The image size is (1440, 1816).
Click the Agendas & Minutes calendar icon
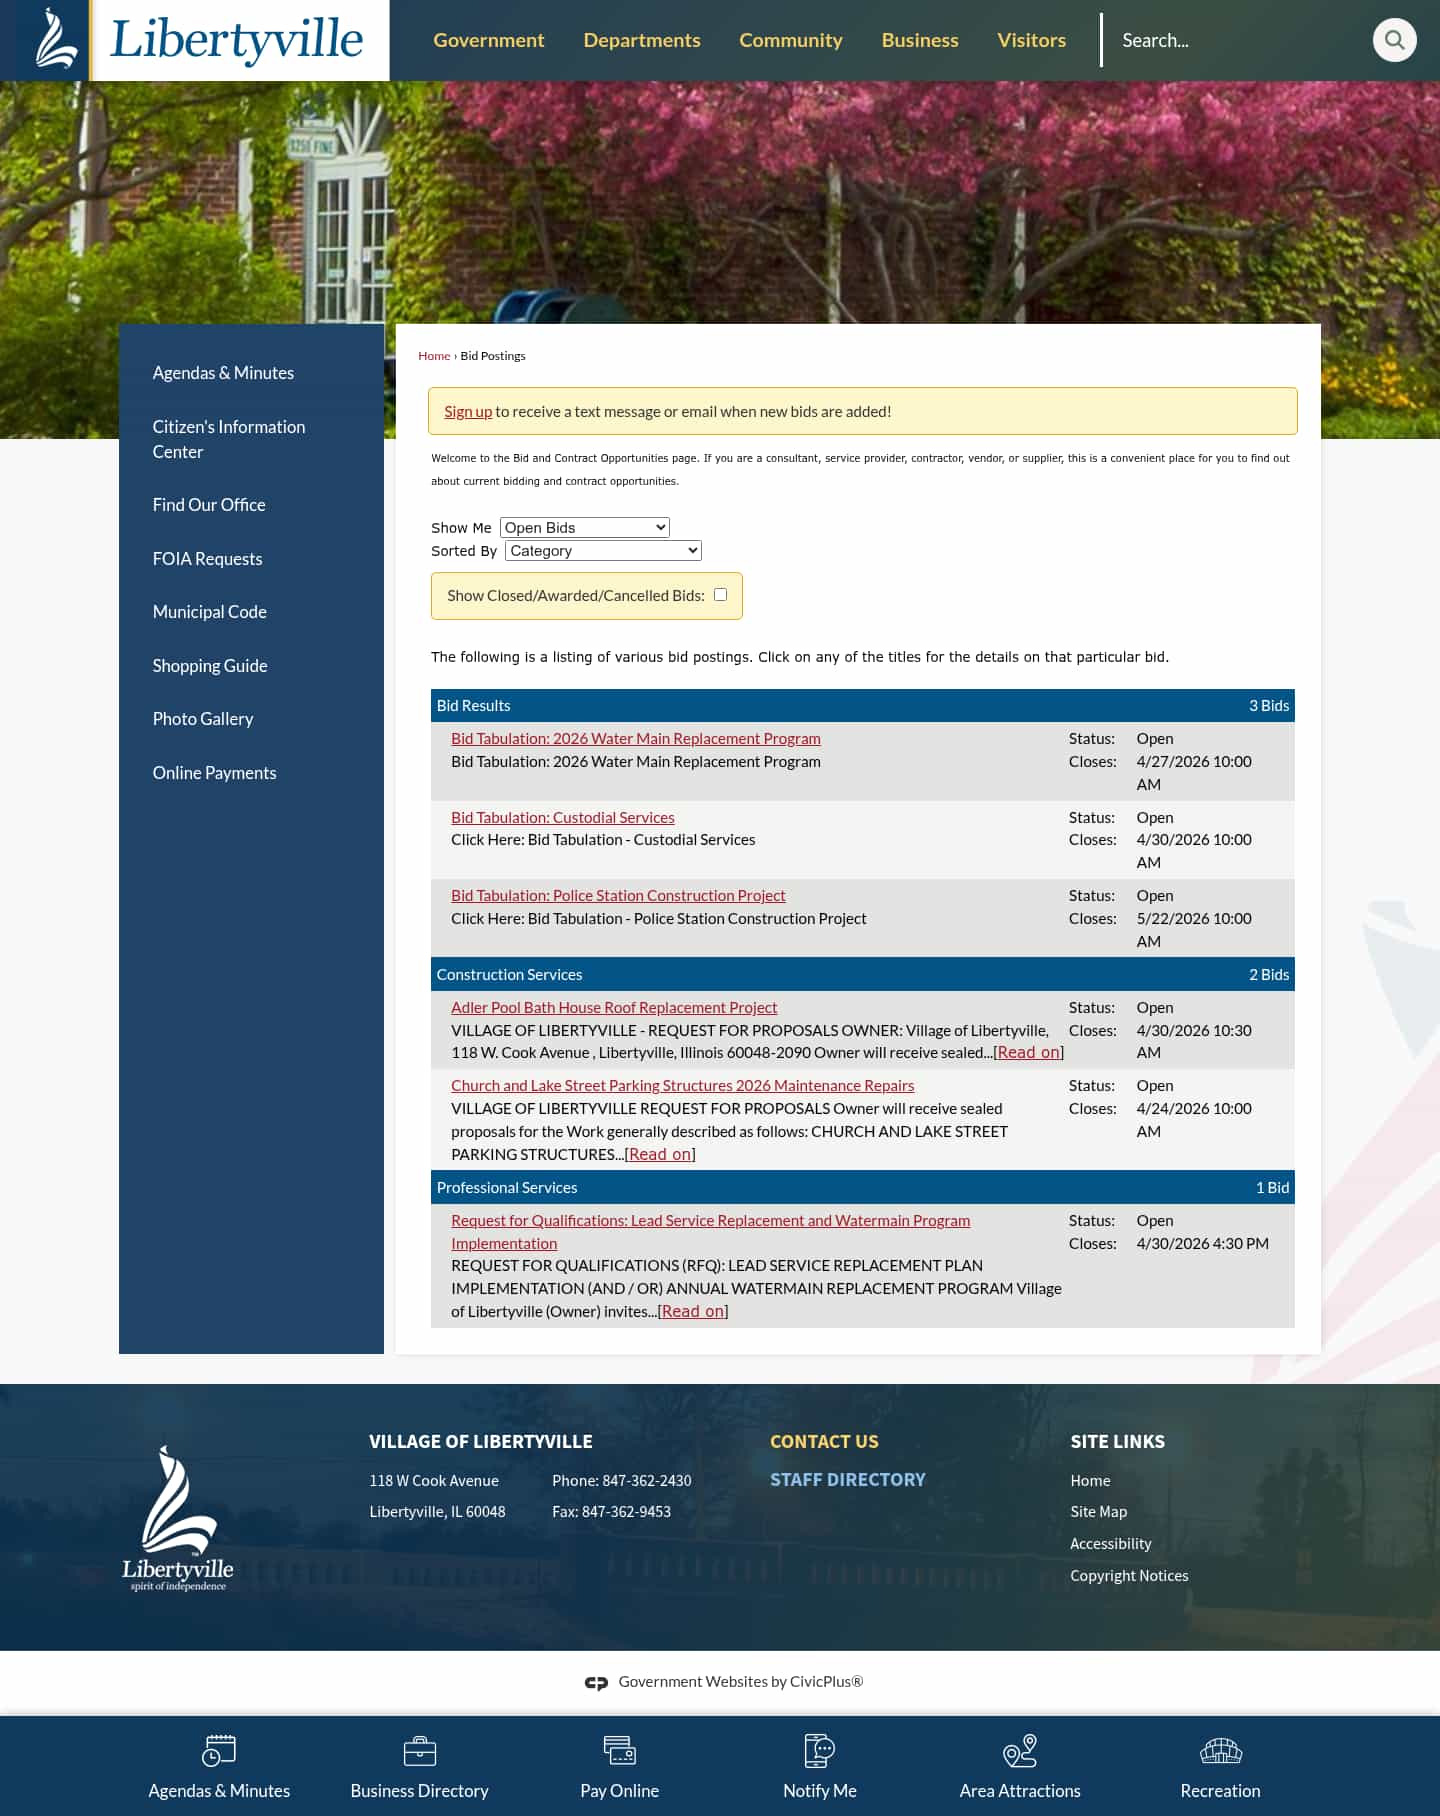coord(219,1751)
